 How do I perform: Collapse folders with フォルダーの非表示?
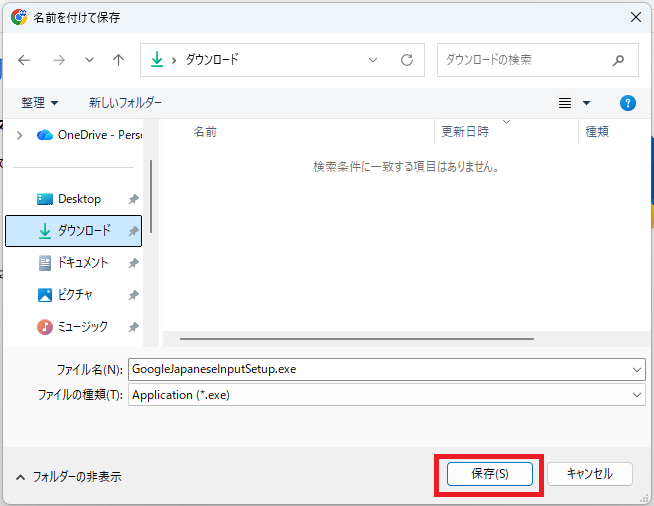pos(69,477)
